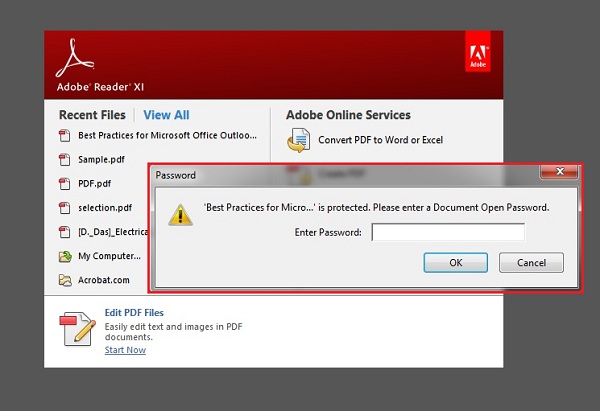Click the Convert PDF to Word icon

(298, 141)
